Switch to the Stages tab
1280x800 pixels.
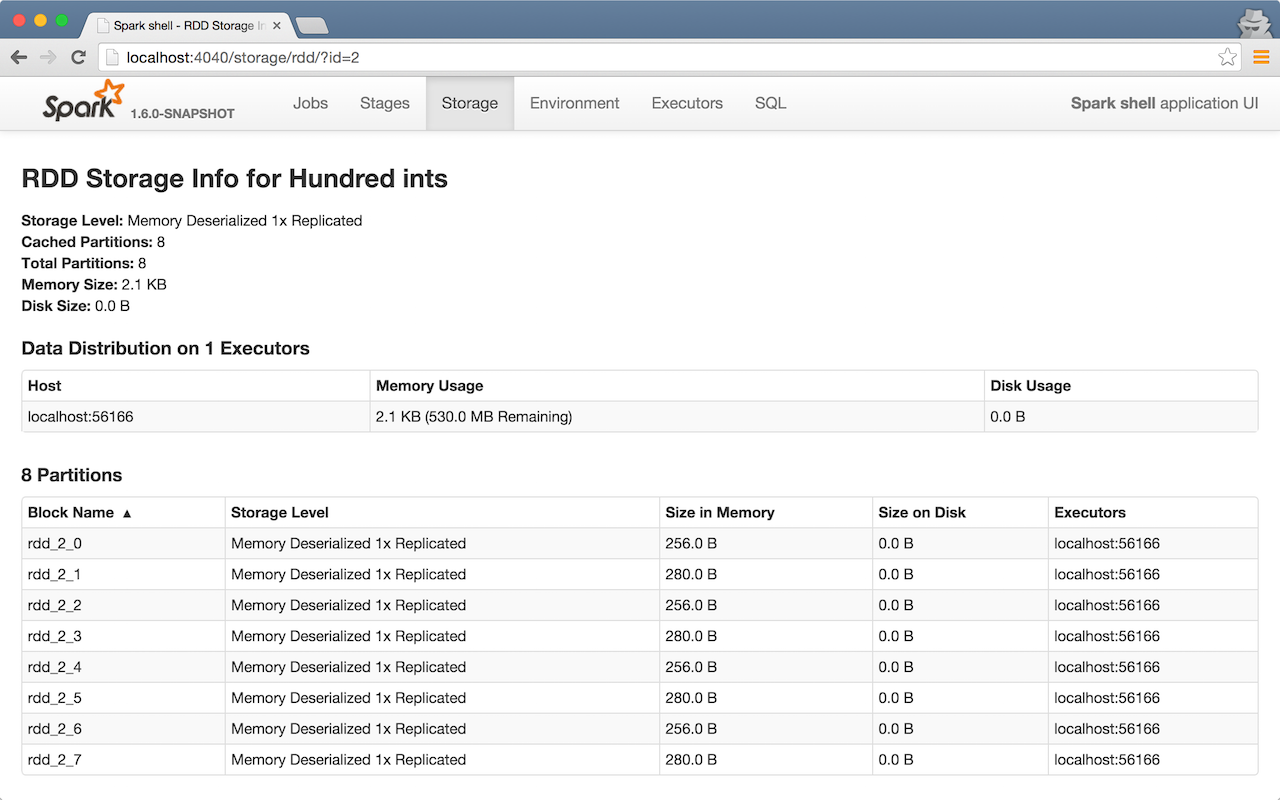click(x=385, y=103)
